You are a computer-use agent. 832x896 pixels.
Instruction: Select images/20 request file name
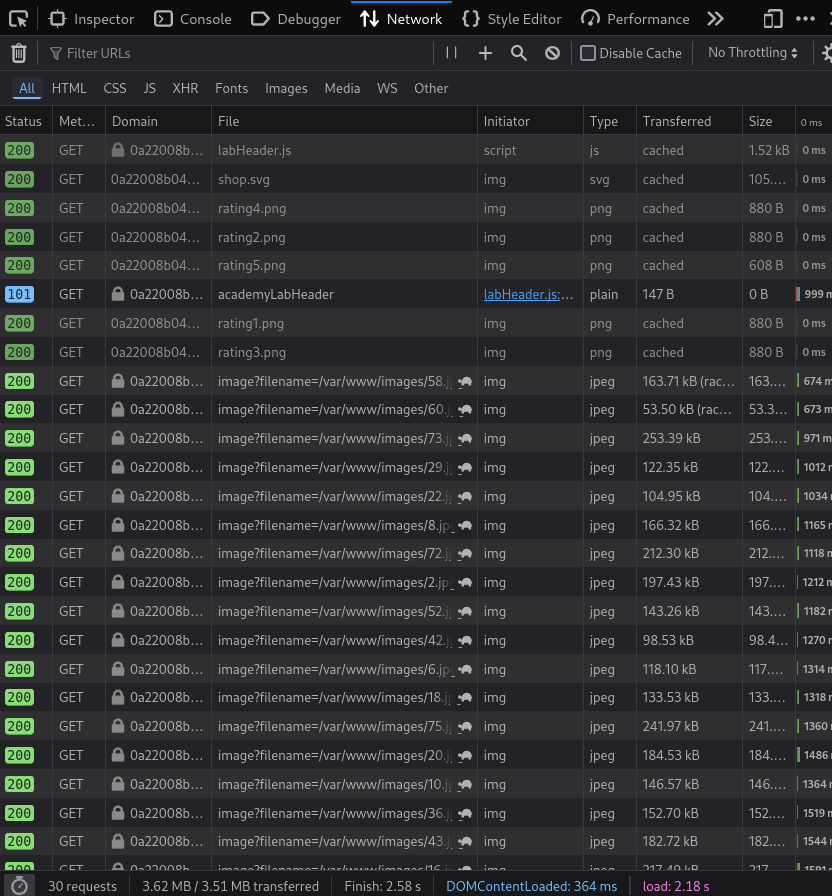pyautogui.click(x=334, y=755)
